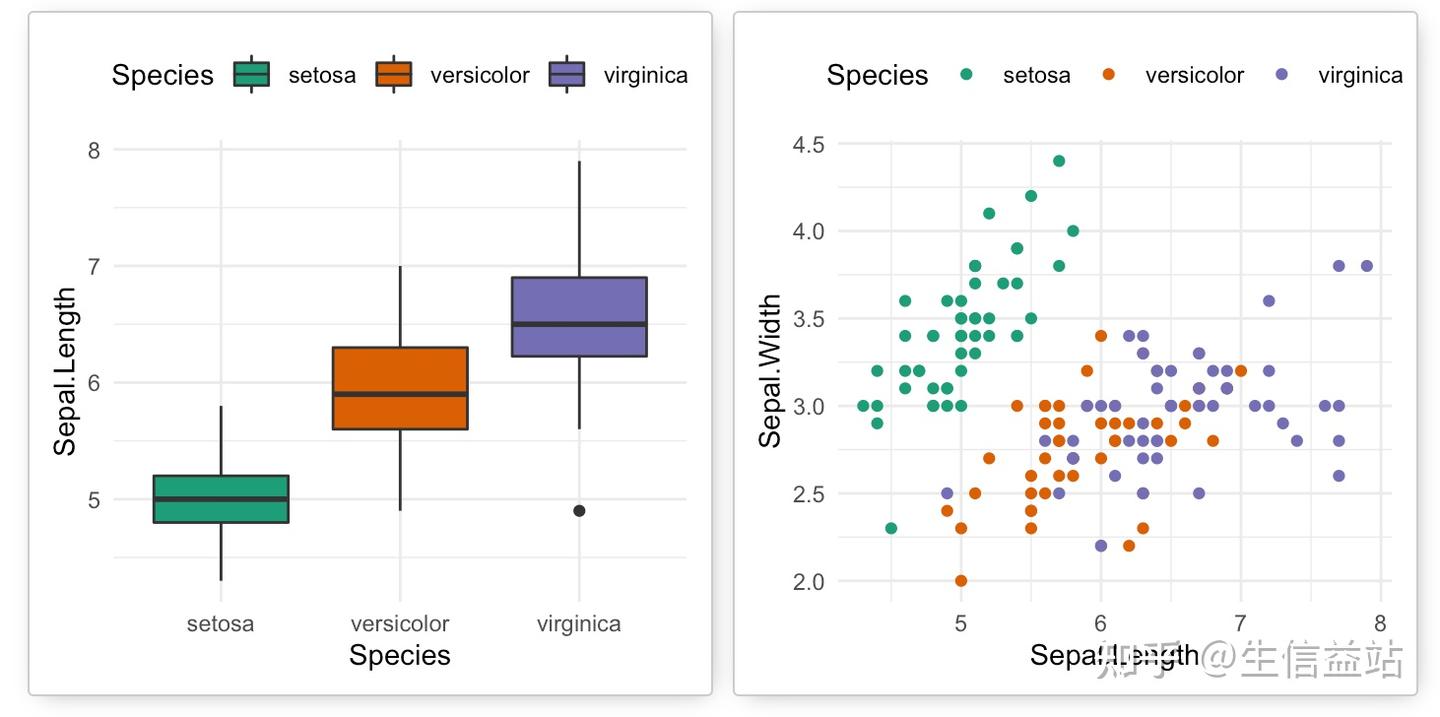Image resolution: width=1440 pixels, height=717 pixels.
Task: Click the Species legend title above the boxplot
Action: [163, 75]
